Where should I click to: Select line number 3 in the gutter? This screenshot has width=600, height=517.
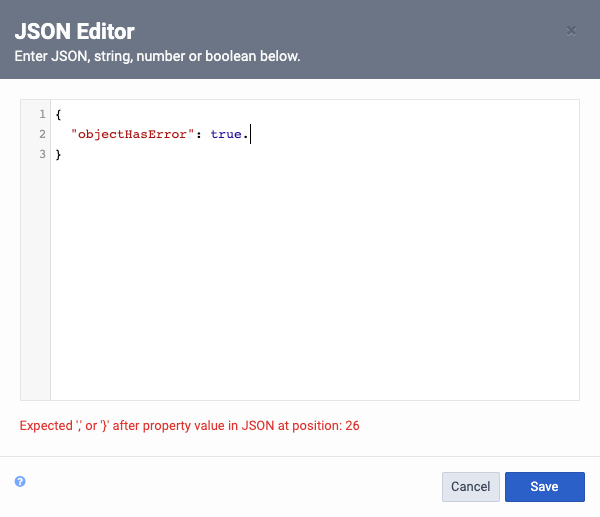click(42, 154)
